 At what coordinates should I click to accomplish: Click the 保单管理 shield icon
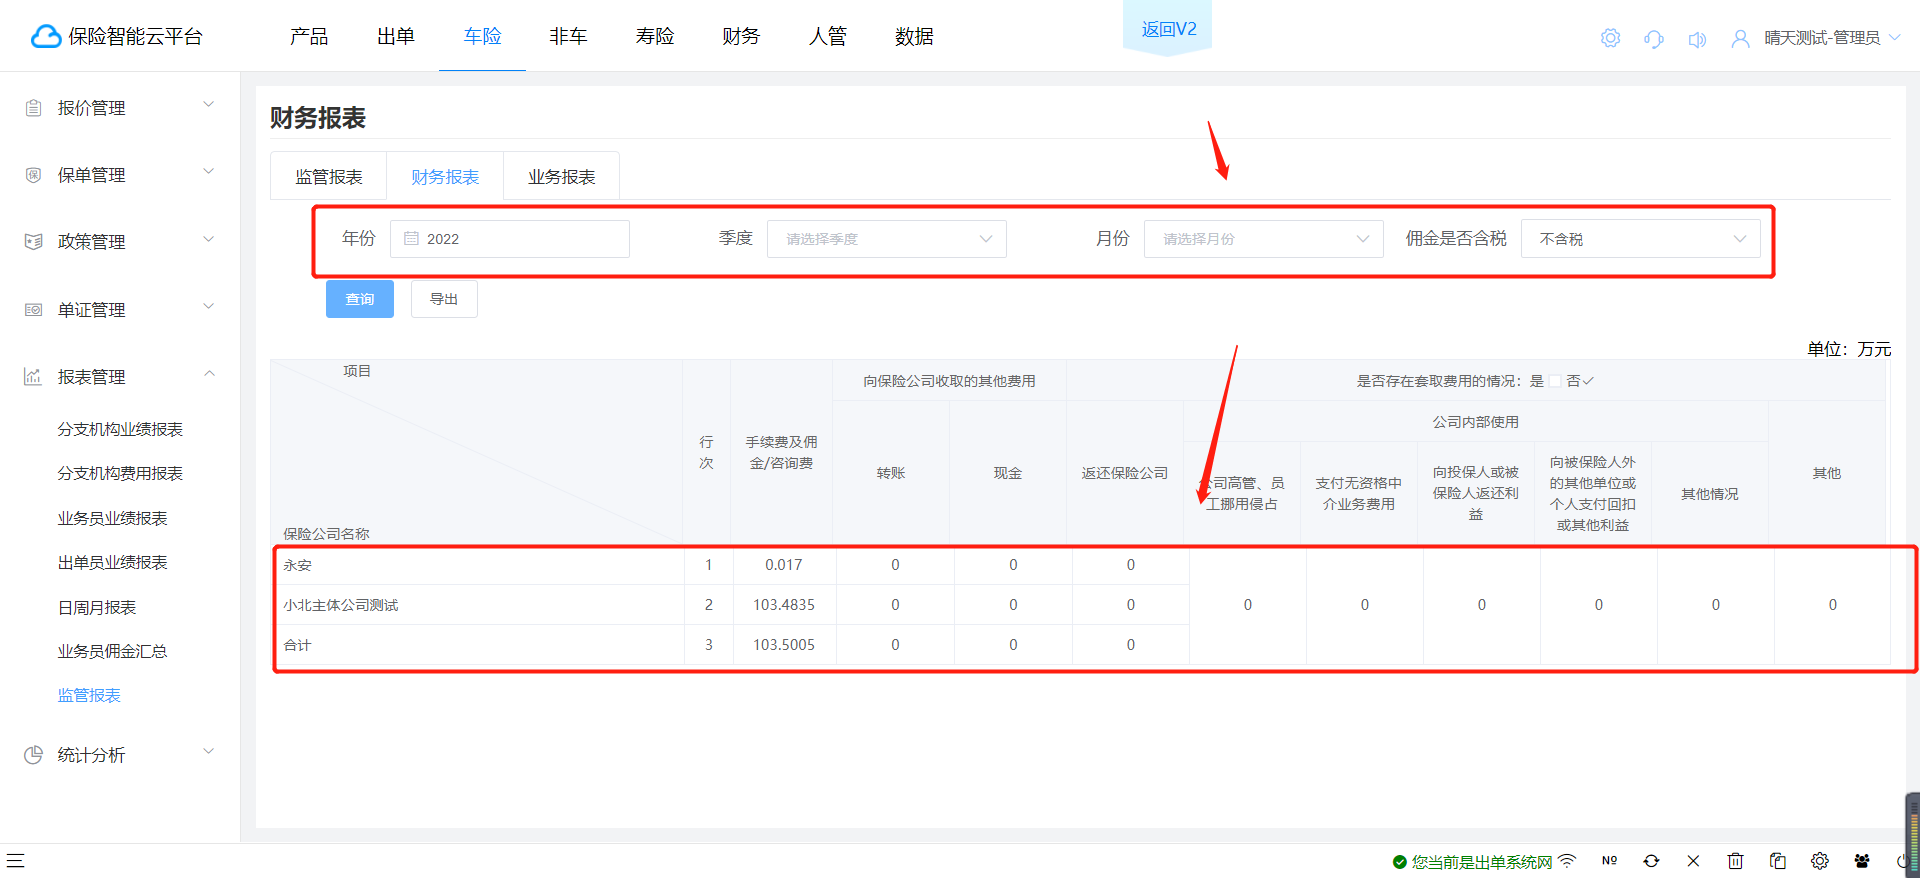[x=33, y=175]
